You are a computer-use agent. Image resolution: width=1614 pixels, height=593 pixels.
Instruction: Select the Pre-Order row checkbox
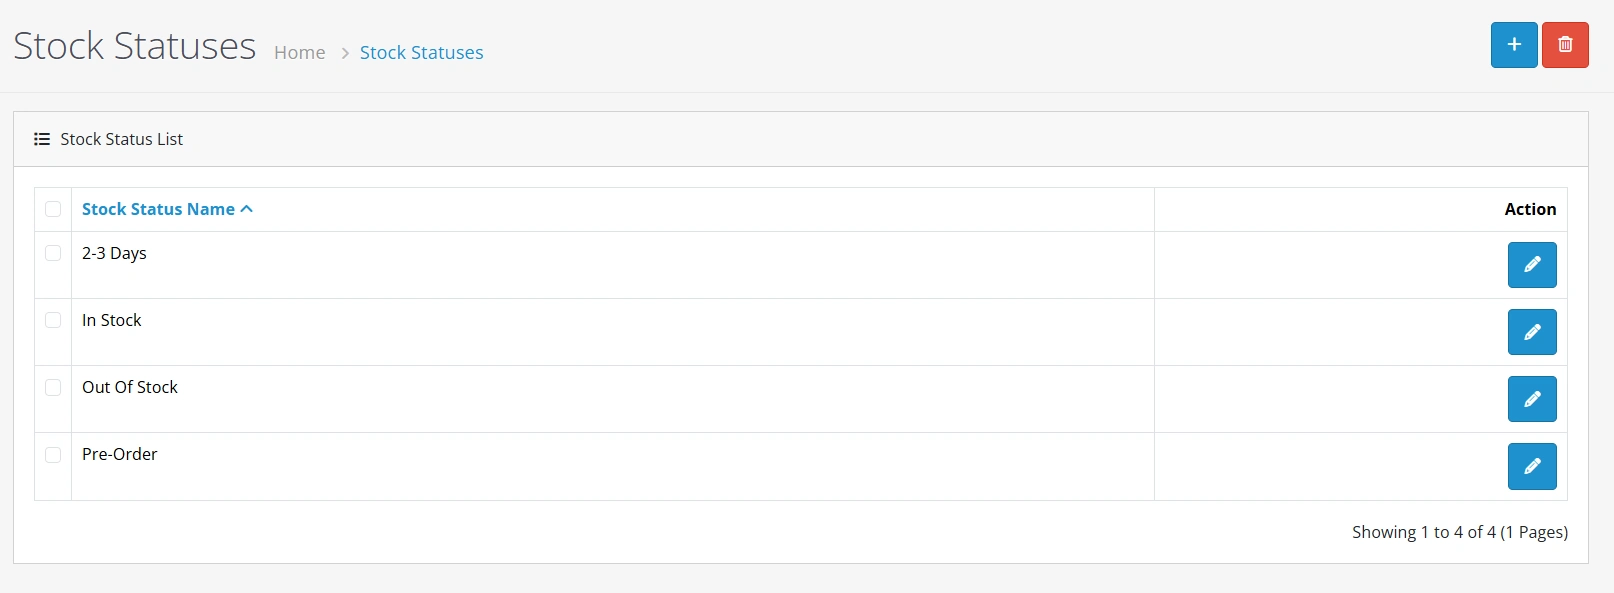(x=53, y=454)
